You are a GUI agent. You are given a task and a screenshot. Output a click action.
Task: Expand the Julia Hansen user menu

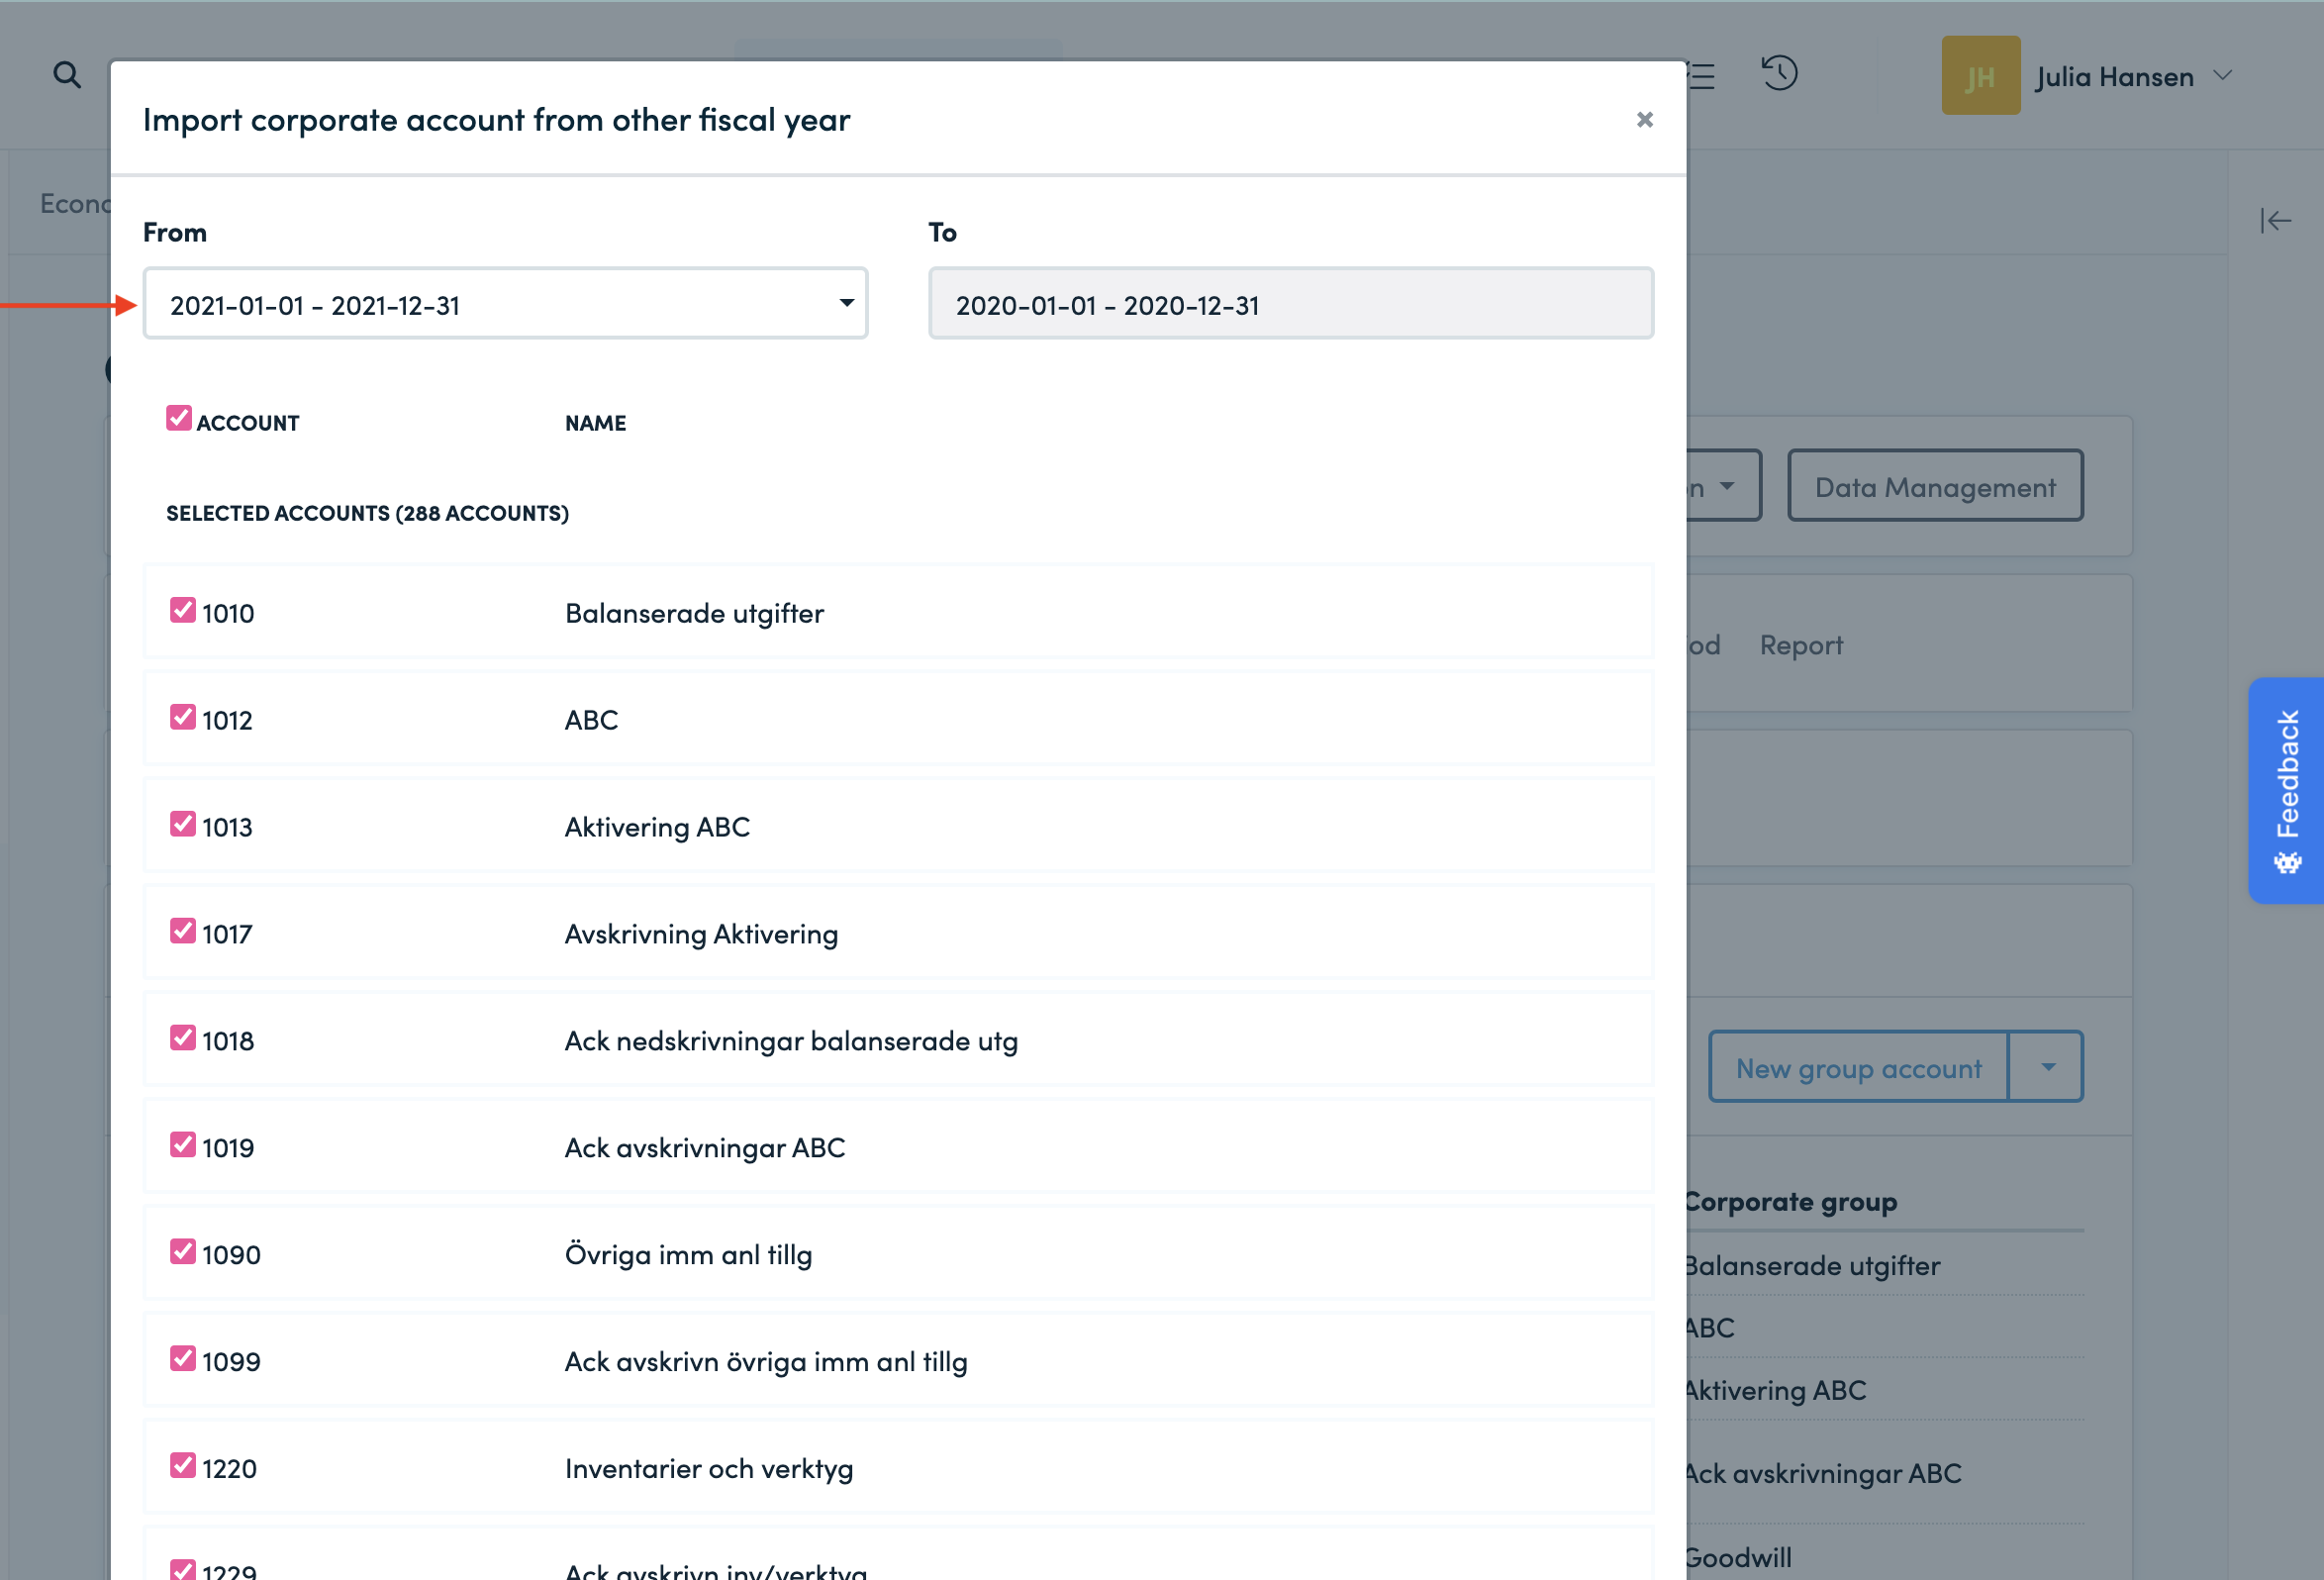pos(2223,76)
